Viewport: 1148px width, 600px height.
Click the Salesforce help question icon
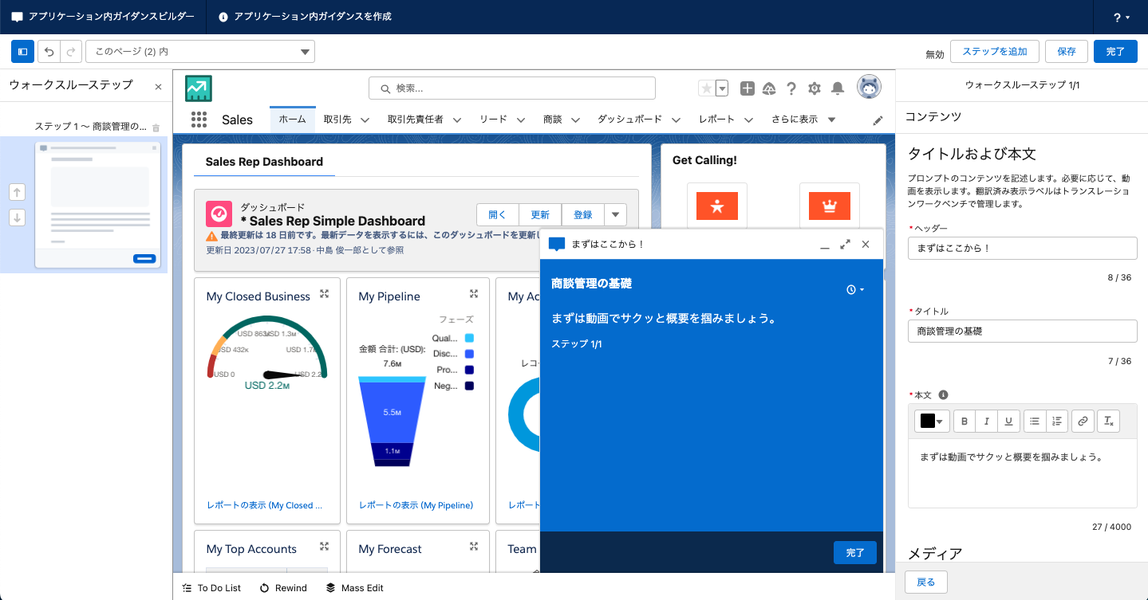(791, 89)
